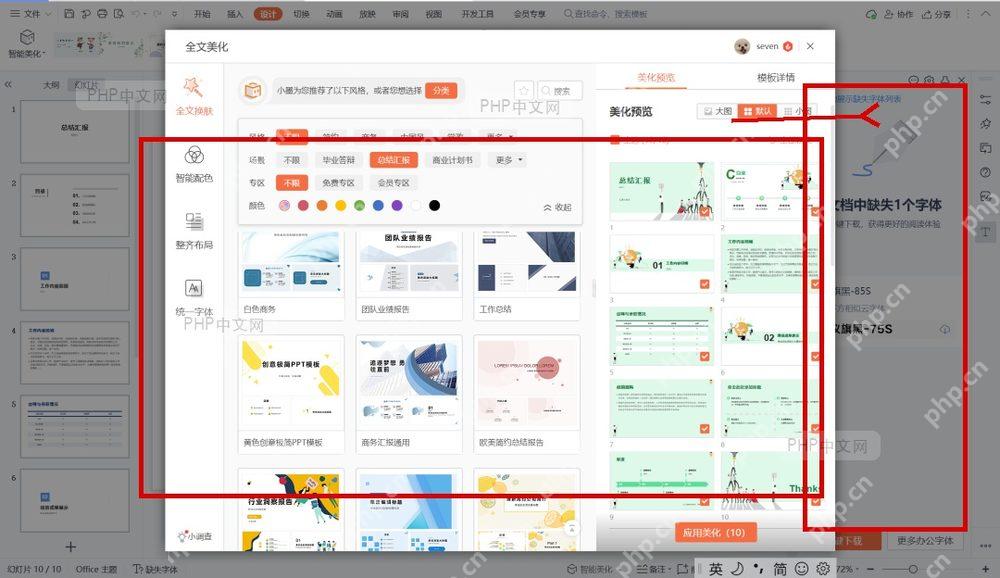Toggle checkbox on preview slide 7
This screenshot has width=1000, height=578.
tap(705, 429)
